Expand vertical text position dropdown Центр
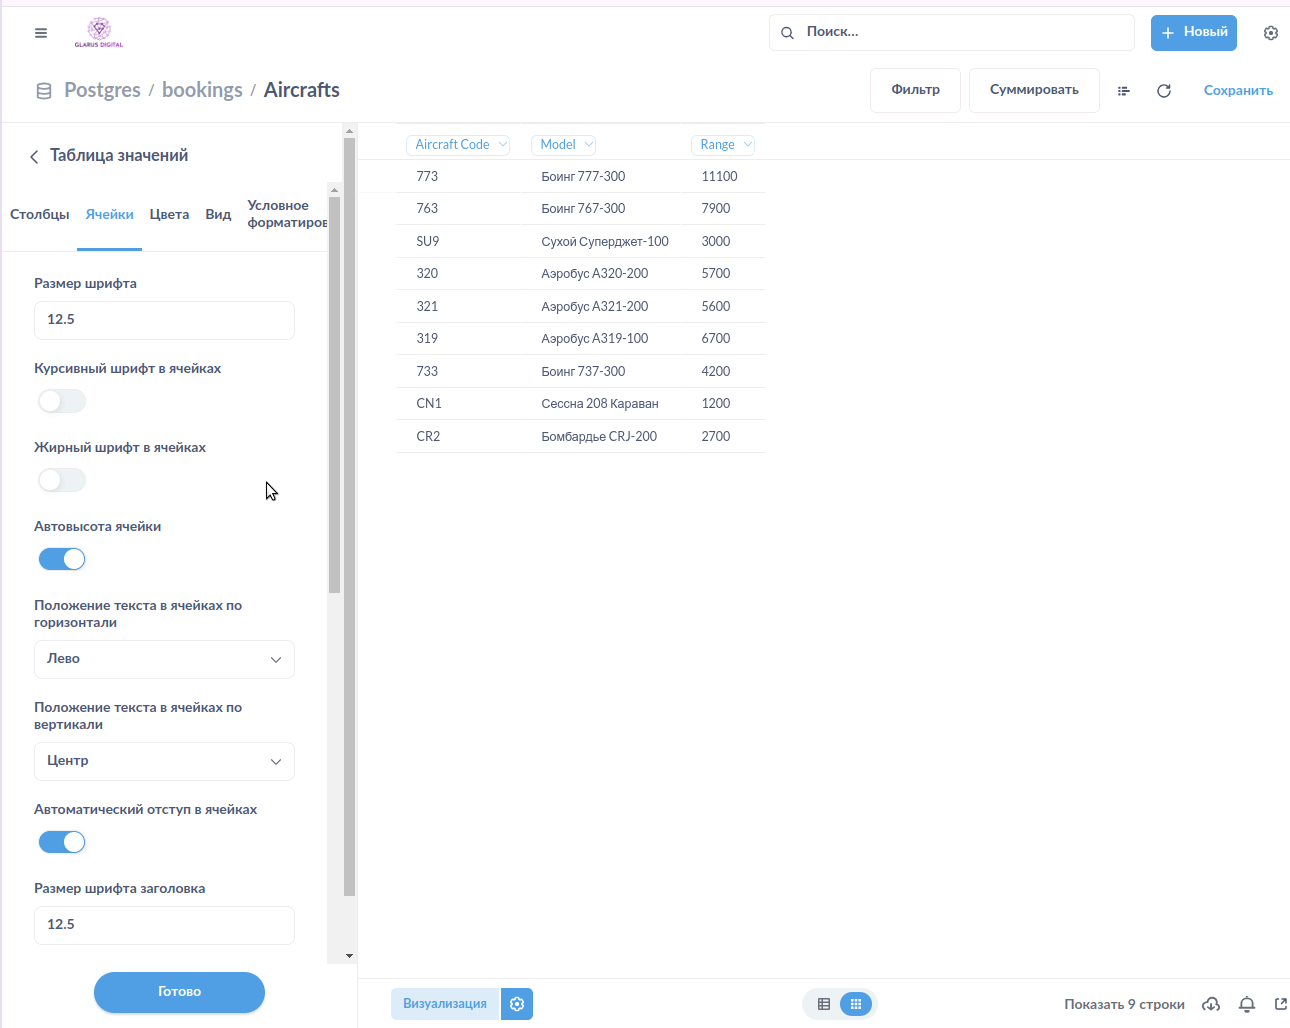This screenshot has width=1290, height=1028. 164,762
